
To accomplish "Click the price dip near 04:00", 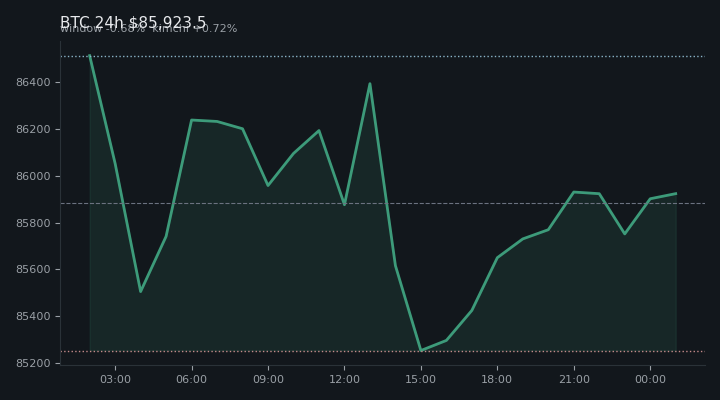I will coord(141,292).
